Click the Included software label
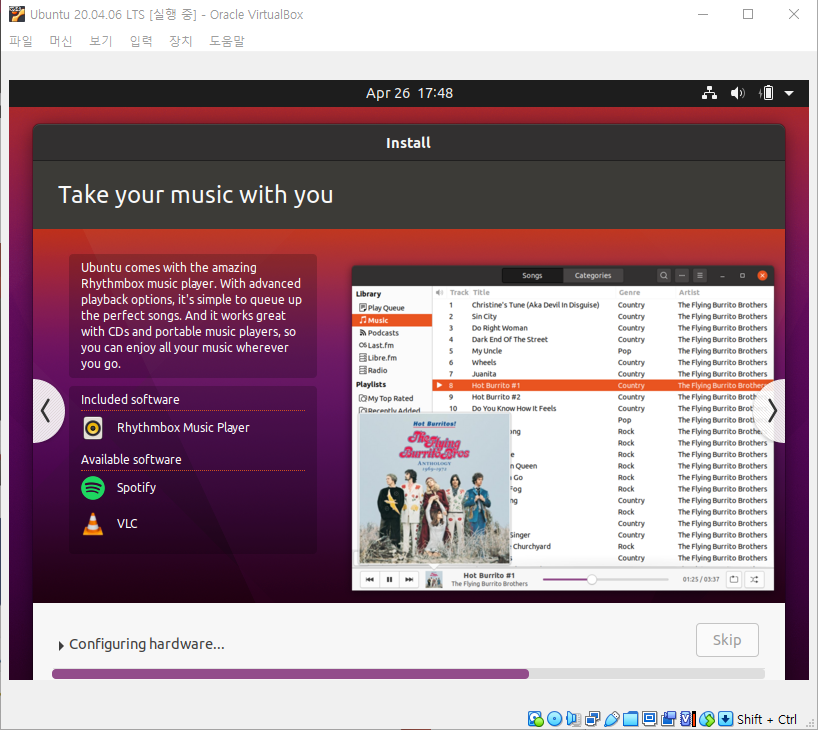The image size is (818, 730). click(x=130, y=400)
